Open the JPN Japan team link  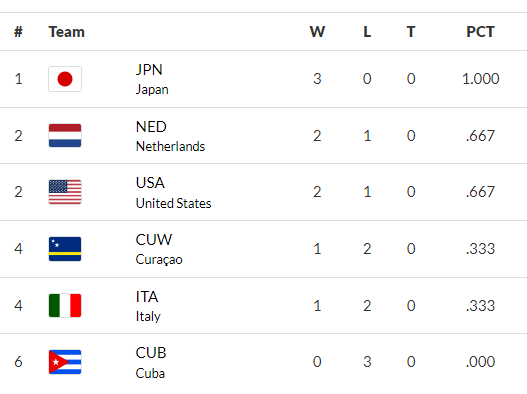(152, 79)
